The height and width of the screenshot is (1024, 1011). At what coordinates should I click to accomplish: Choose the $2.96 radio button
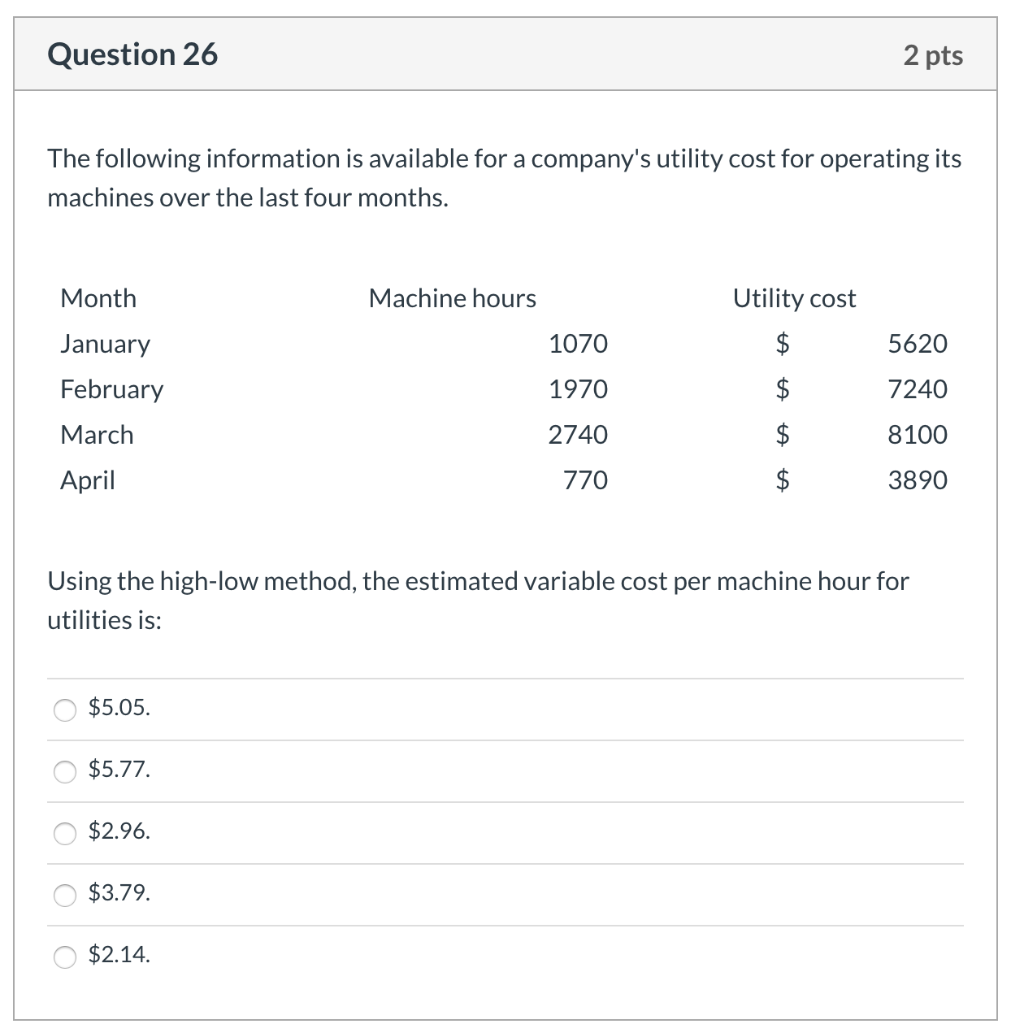[x=65, y=833]
